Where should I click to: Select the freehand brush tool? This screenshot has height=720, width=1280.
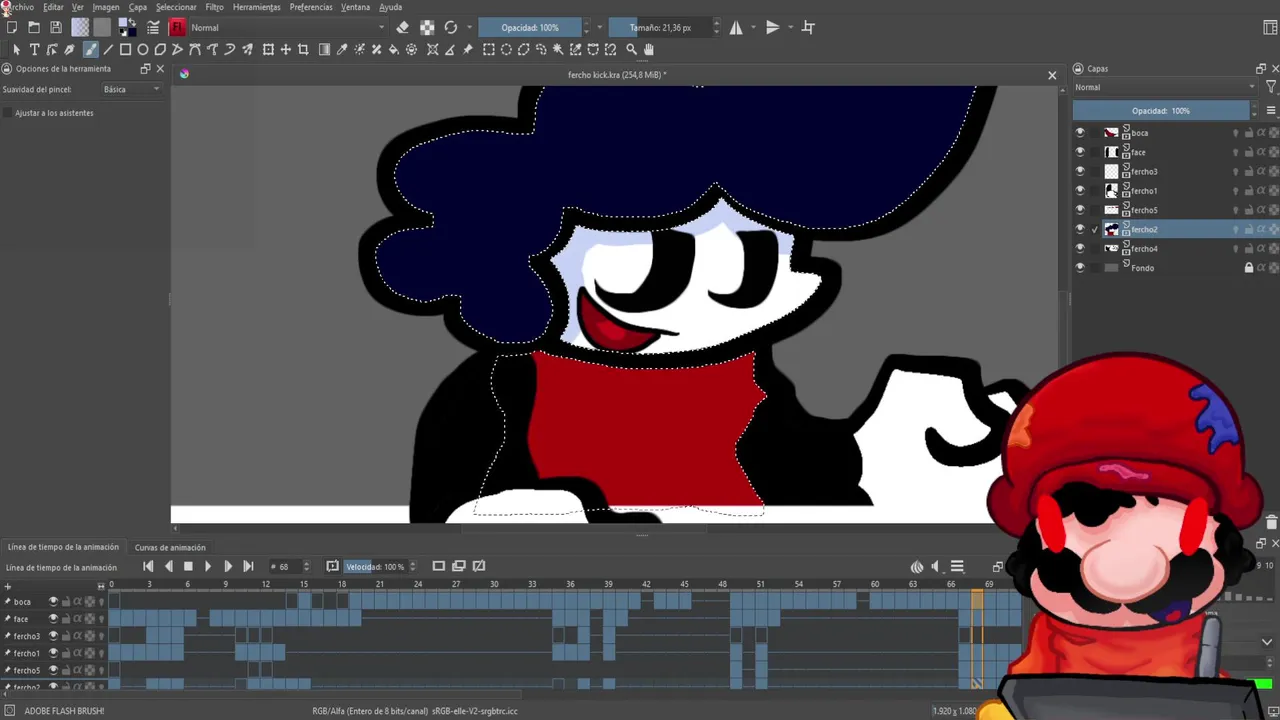pyautogui.click(x=90, y=49)
